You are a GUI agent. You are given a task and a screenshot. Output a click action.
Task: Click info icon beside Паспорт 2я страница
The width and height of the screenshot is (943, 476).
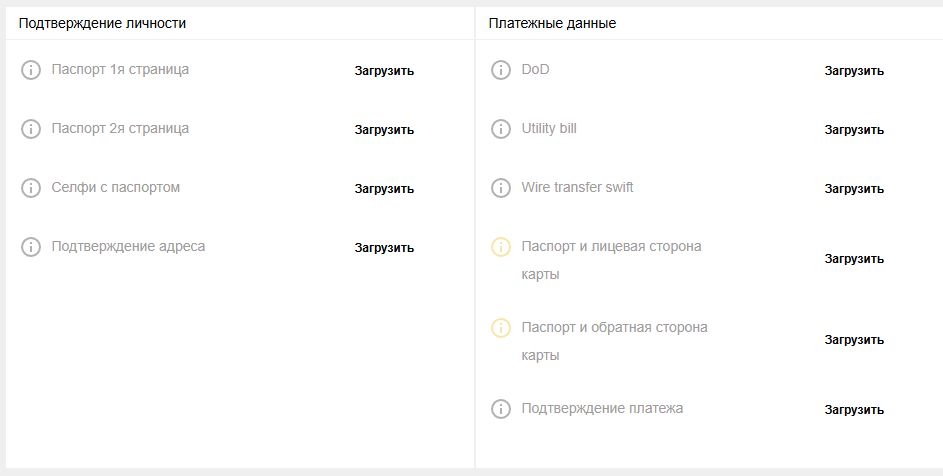click(x=31, y=129)
